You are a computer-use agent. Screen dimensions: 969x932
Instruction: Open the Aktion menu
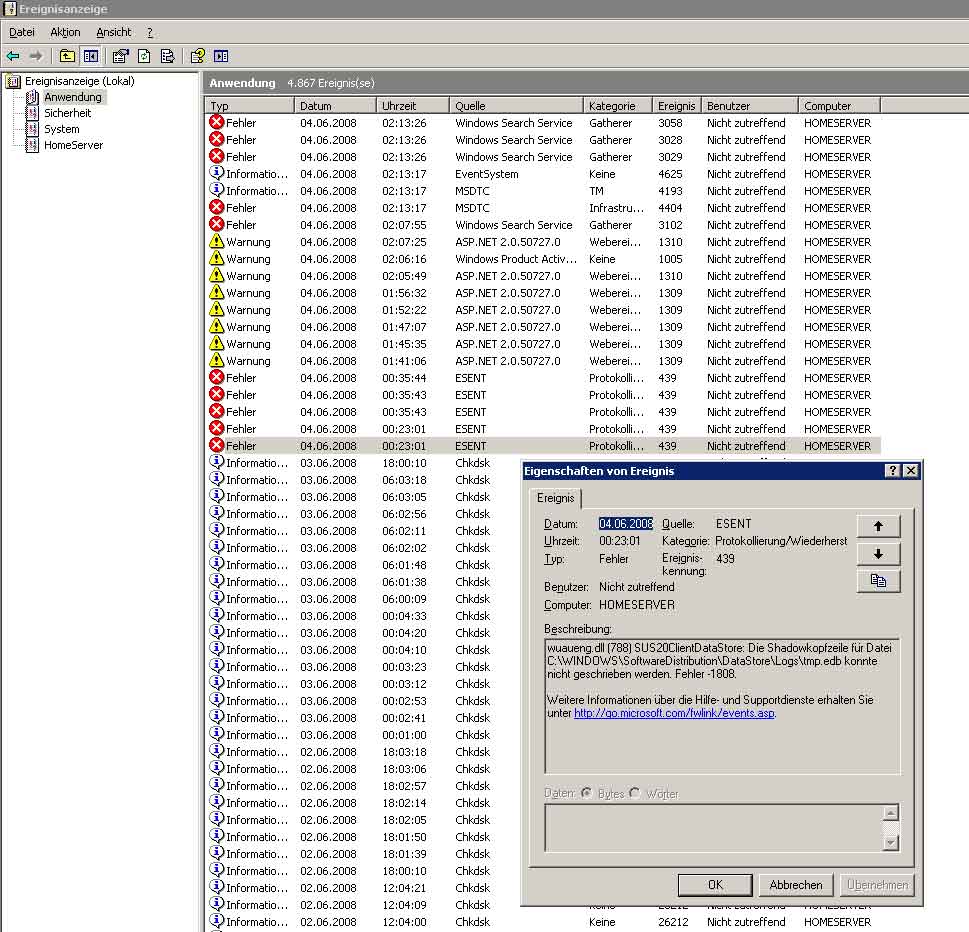tap(66, 32)
